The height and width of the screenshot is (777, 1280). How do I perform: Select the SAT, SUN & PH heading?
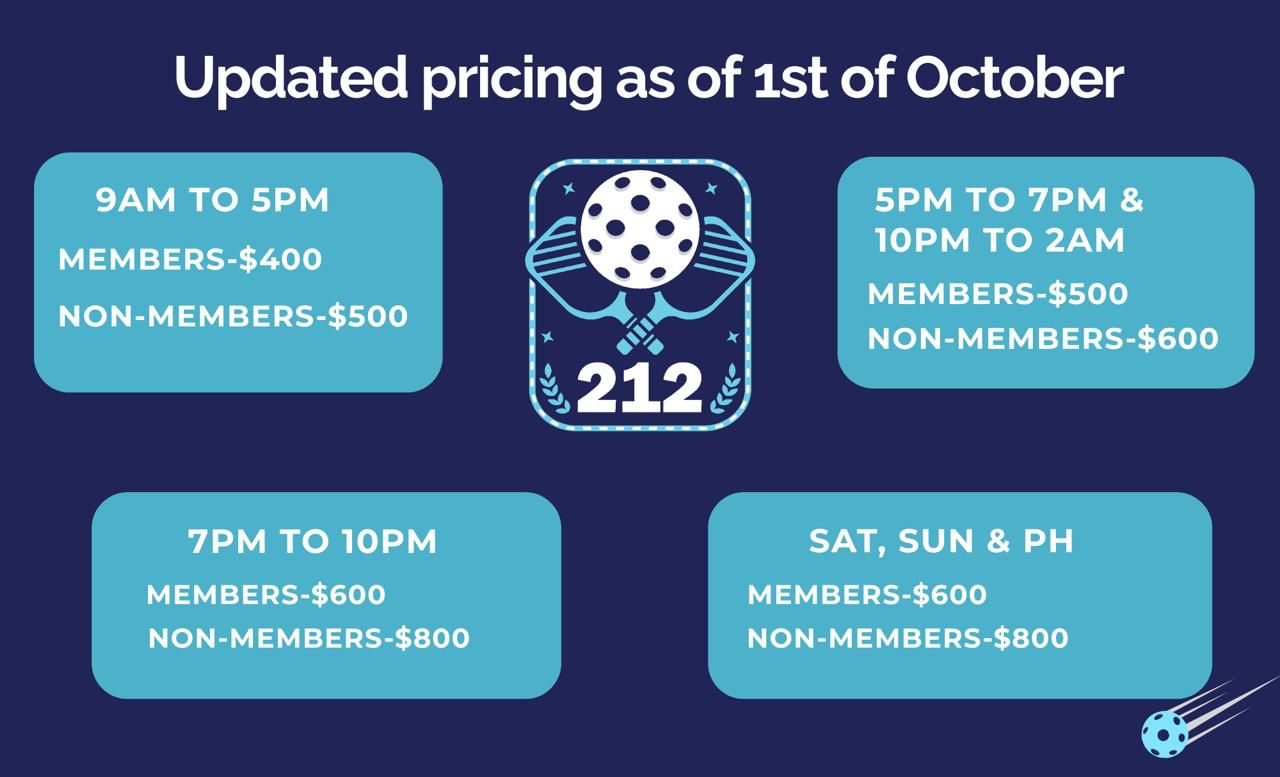tap(941, 541)
